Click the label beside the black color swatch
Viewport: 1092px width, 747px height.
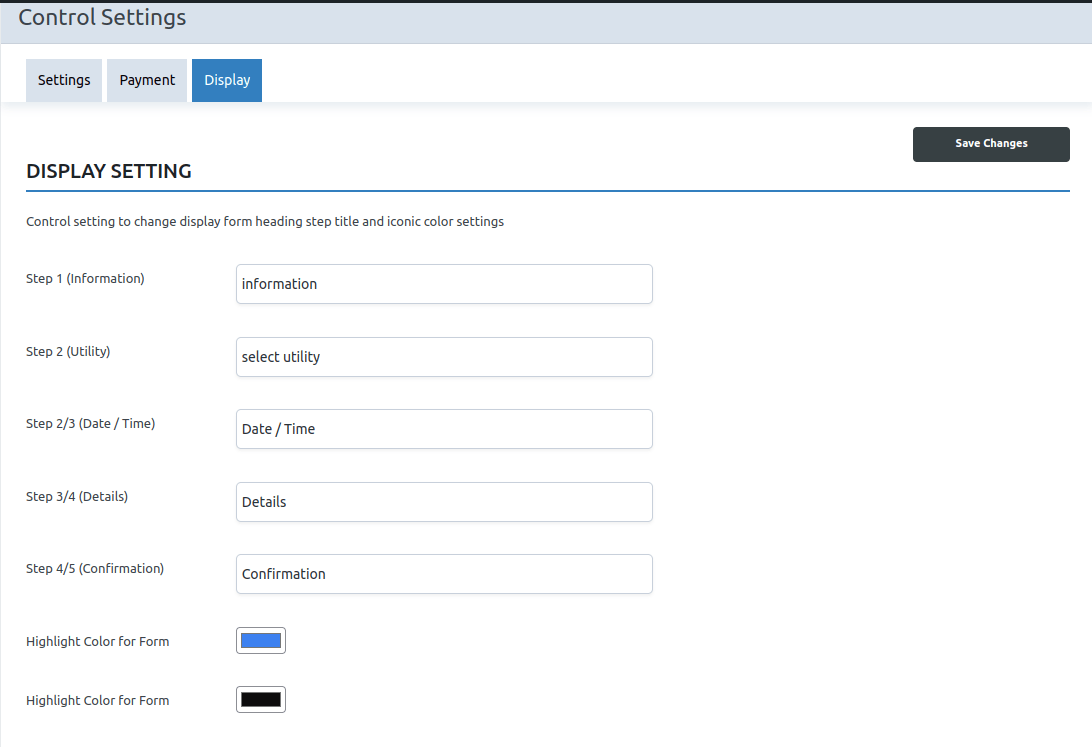(97, 701)
